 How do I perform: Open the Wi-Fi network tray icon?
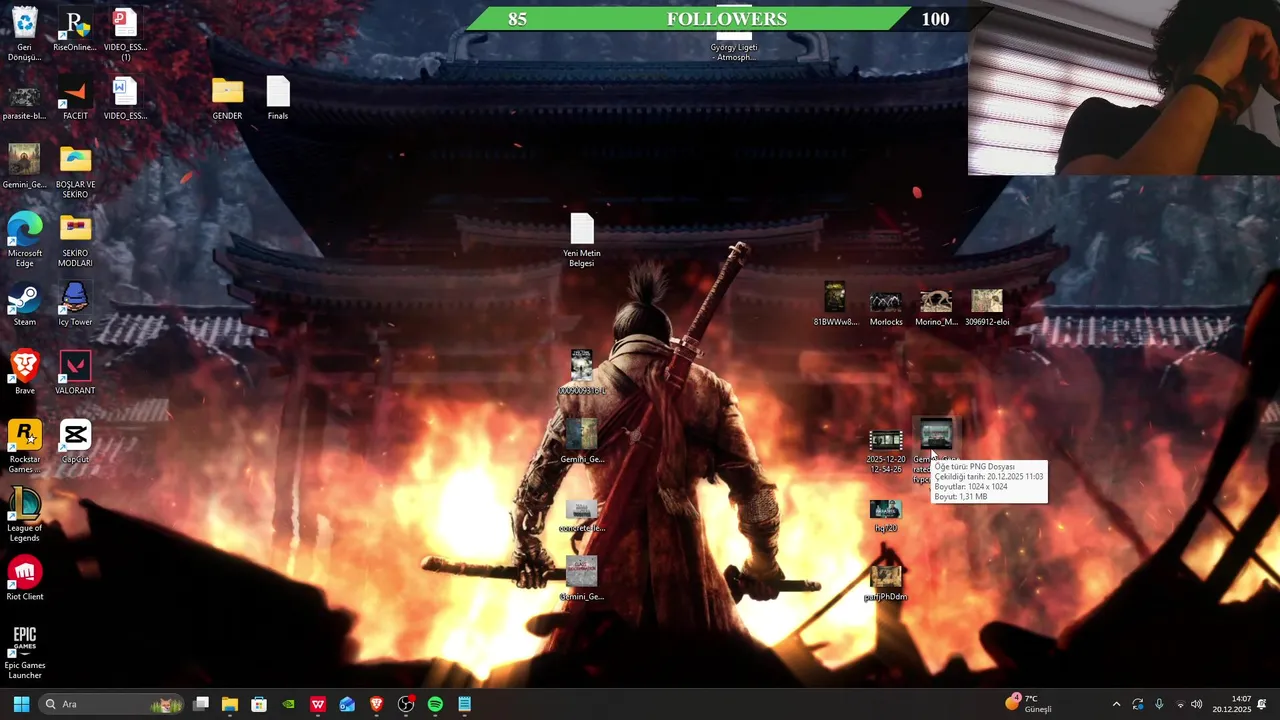click(x=1180, y=704)
